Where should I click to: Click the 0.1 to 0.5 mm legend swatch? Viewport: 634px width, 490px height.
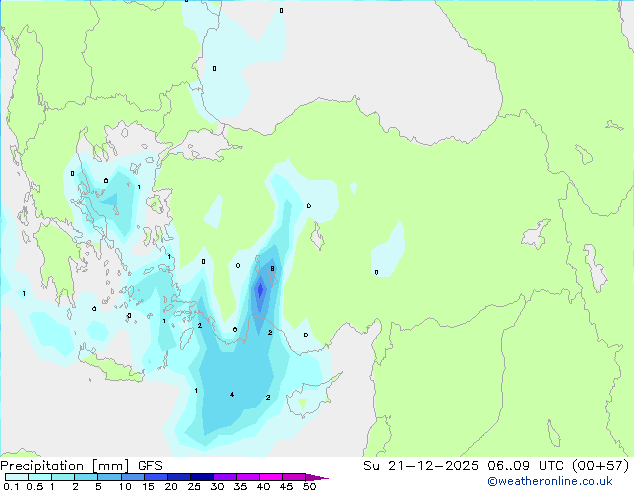coord(17,477)
